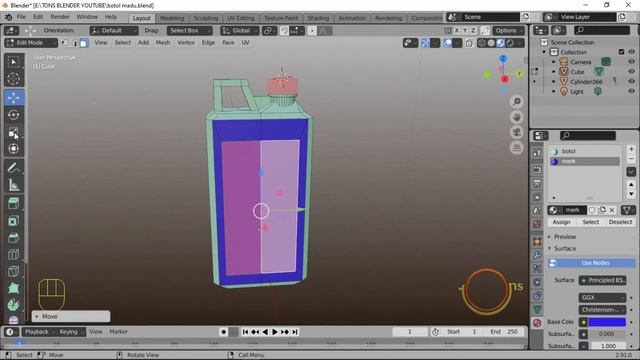This screenshot has width=640, height=360.
Task: Select material preview viewport shading
Action: click(x=500, y=43)
